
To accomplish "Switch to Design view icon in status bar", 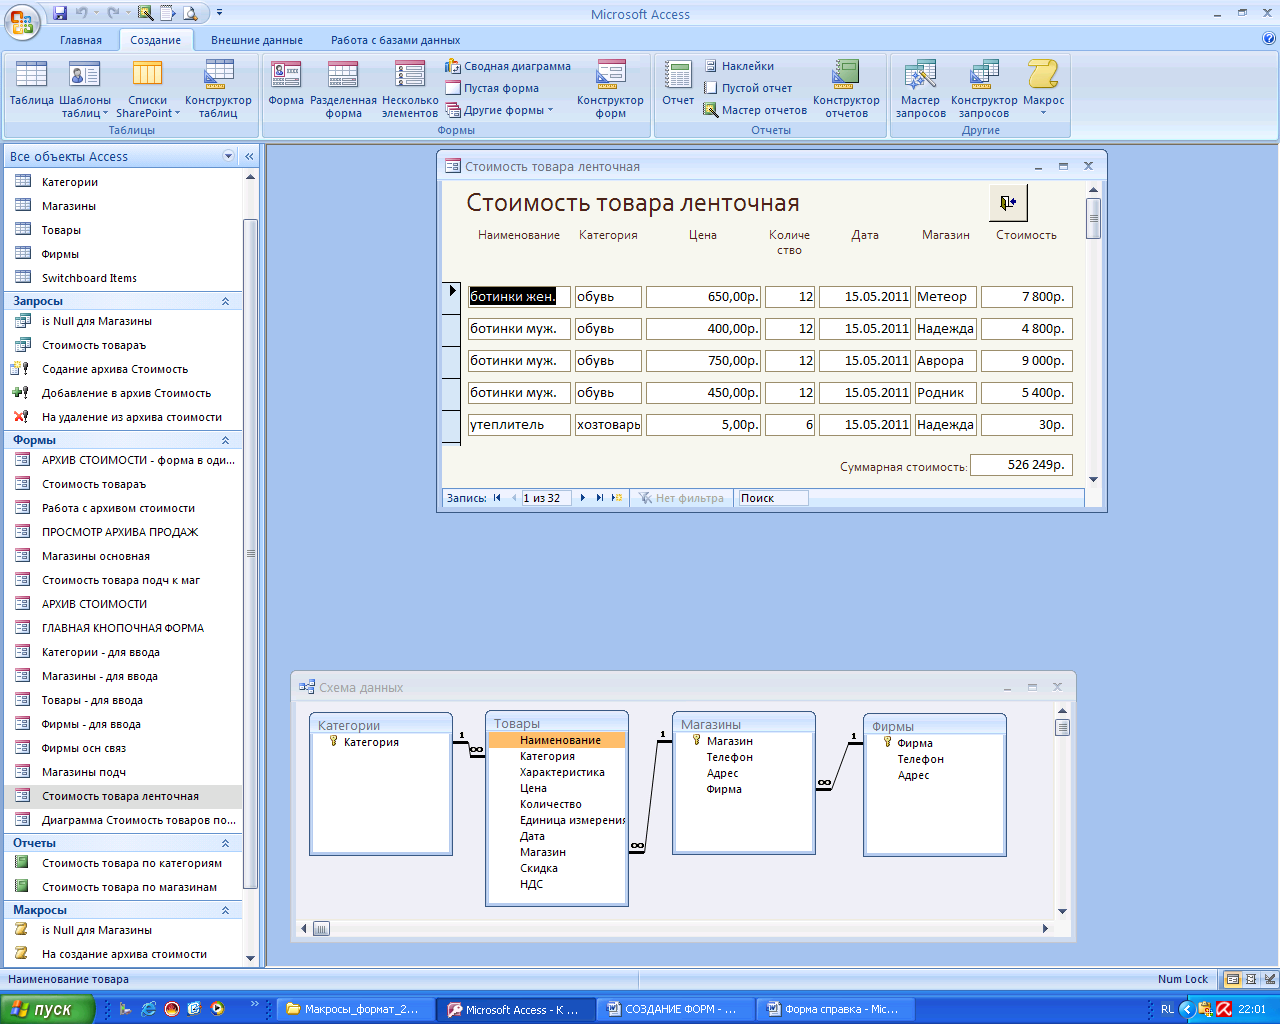I will coord(1270,980).
